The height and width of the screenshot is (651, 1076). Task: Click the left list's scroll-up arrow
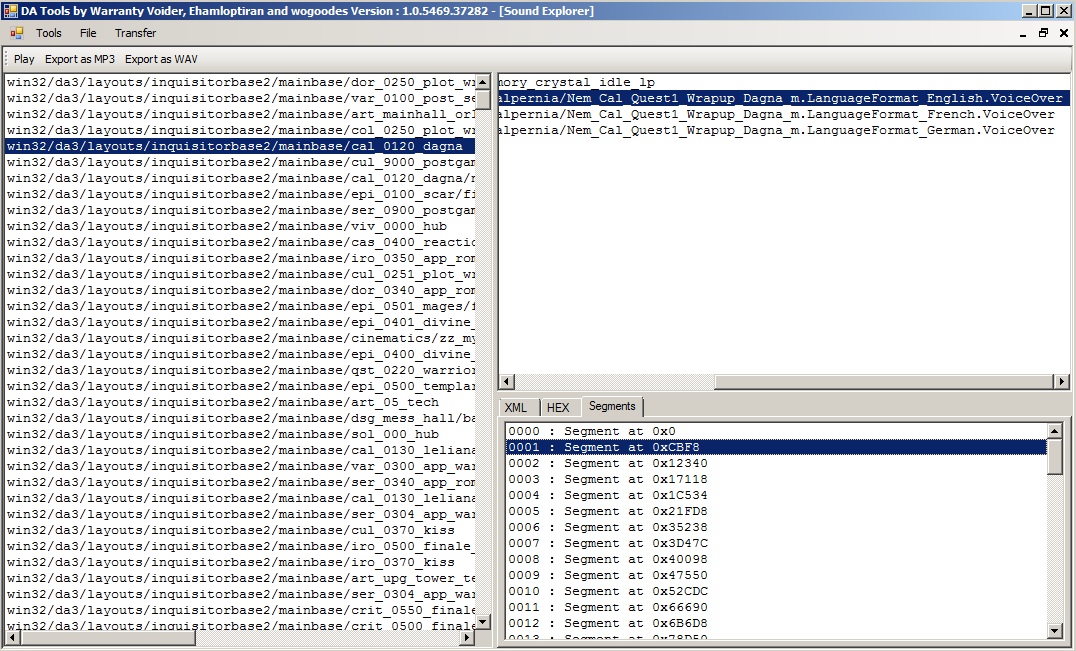(x=483, y=82)
